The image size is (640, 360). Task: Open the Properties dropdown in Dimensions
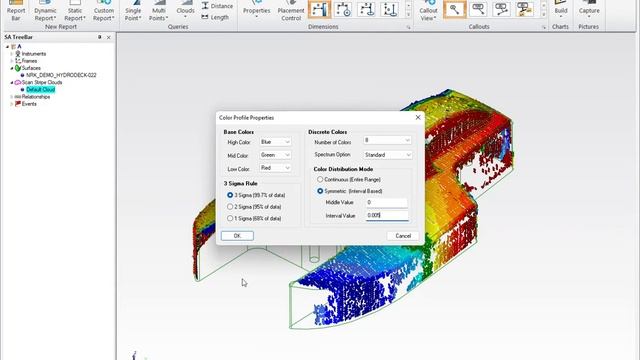[x=256, y=11]
